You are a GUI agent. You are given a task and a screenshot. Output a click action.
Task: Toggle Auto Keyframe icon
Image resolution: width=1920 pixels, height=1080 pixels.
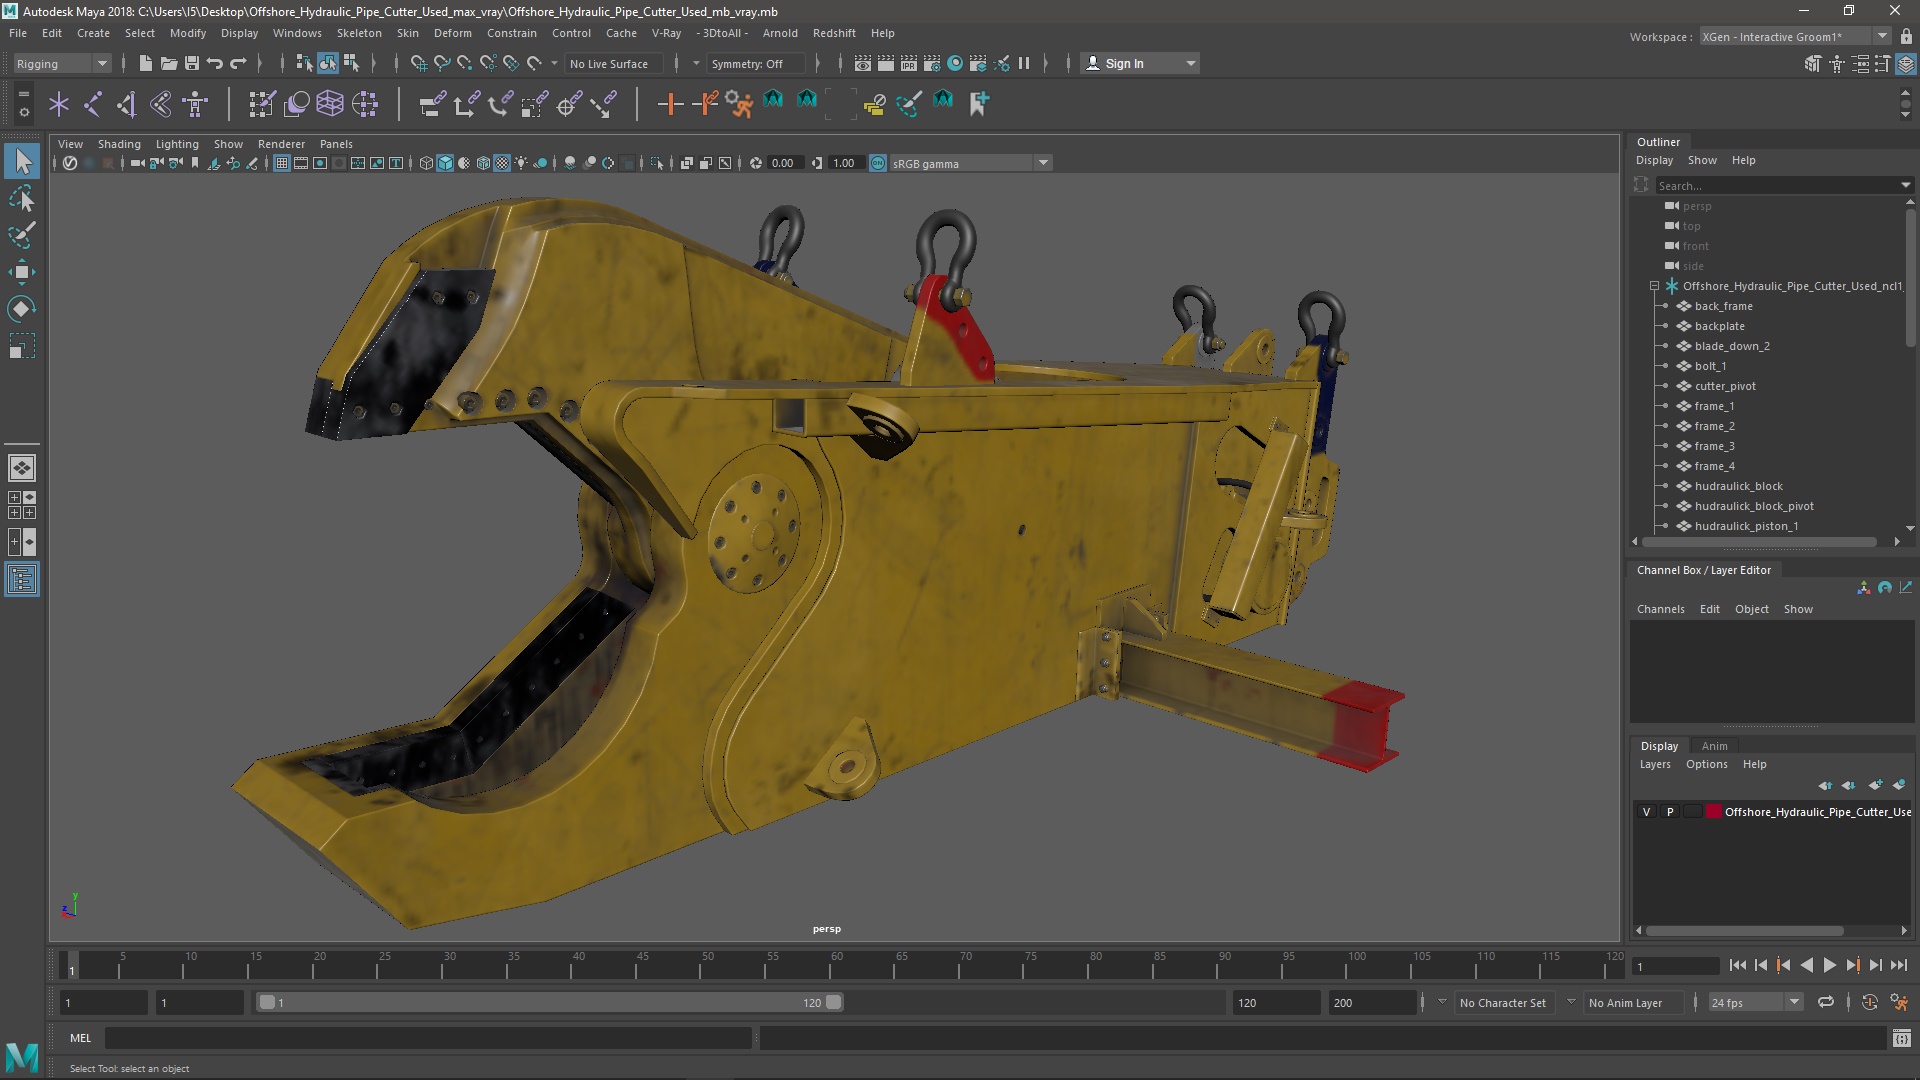(x=1870, y=1002)
